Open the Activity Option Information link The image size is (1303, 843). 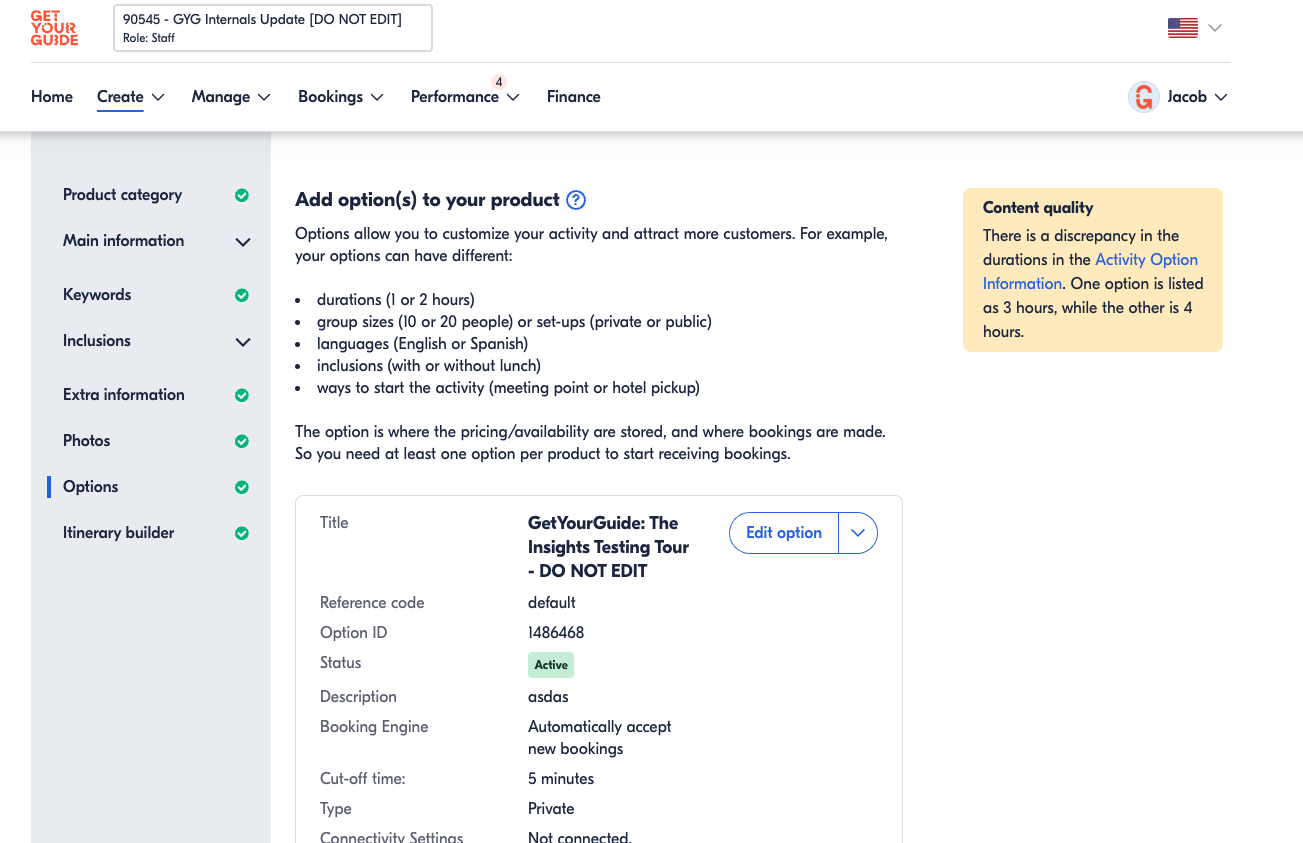[x=1090, y=271]
